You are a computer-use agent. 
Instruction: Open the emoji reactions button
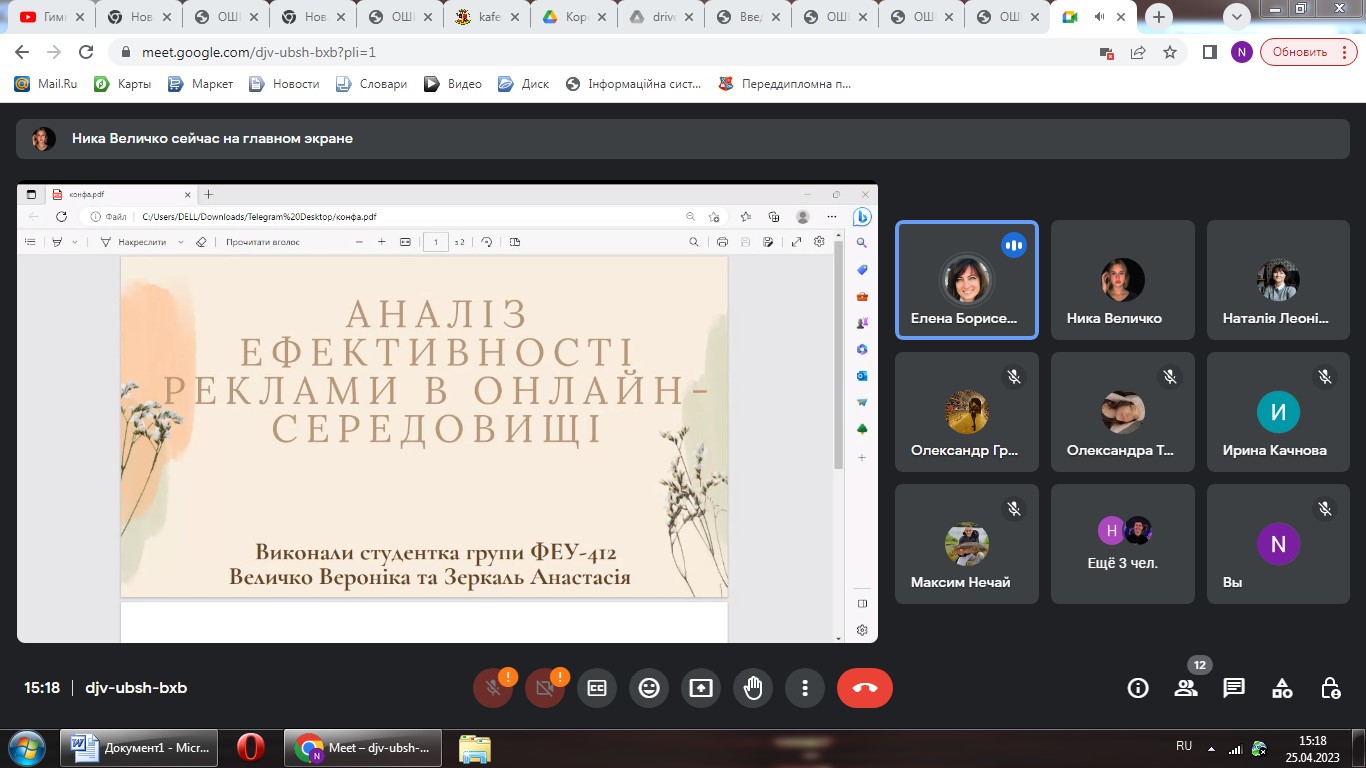pos(649,688)
